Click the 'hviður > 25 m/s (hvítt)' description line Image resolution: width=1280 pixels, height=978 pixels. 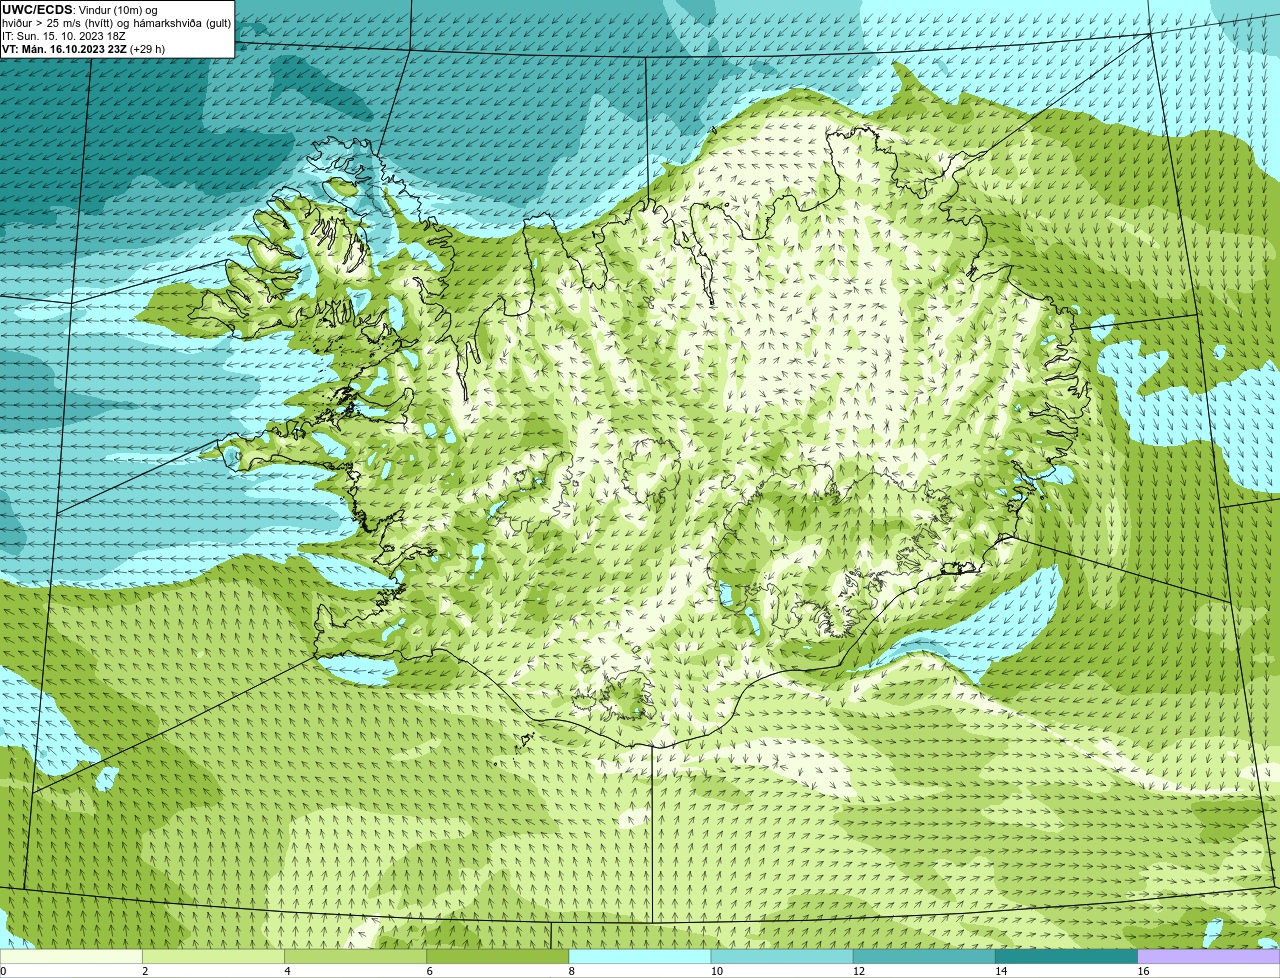(117, 23)
